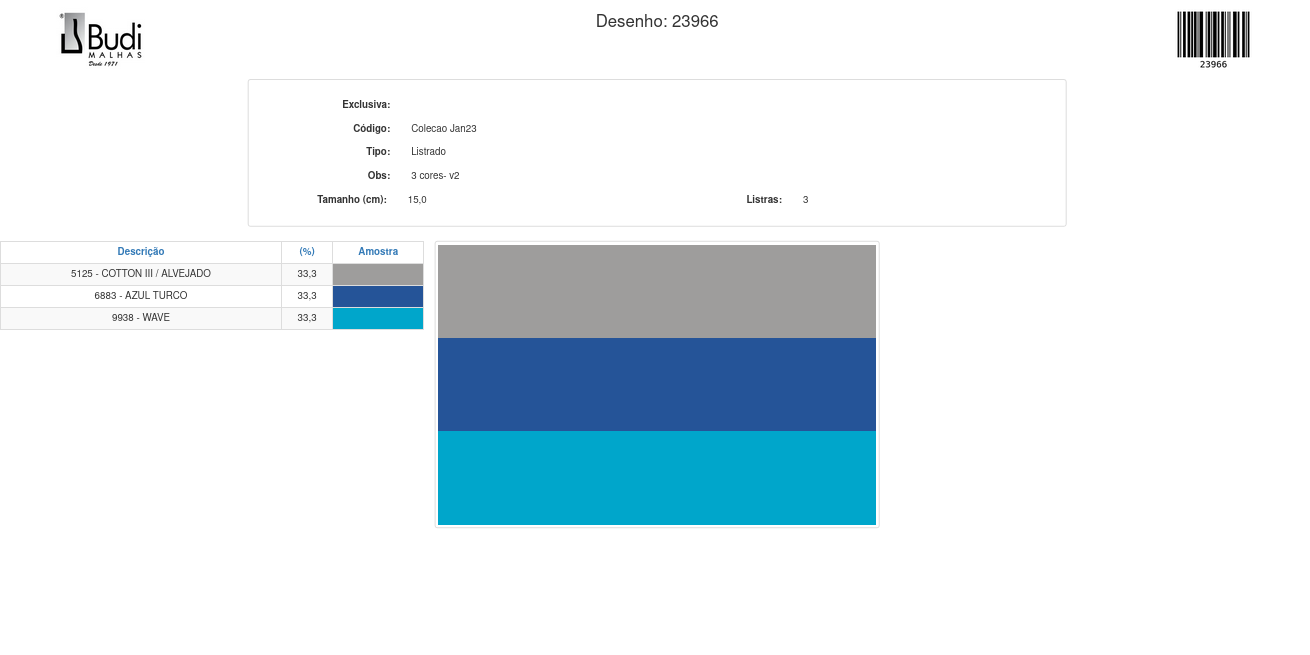This screenshot has width=1310, height=655.
Task: Click the Listrado type value
Action: (428, 152)
